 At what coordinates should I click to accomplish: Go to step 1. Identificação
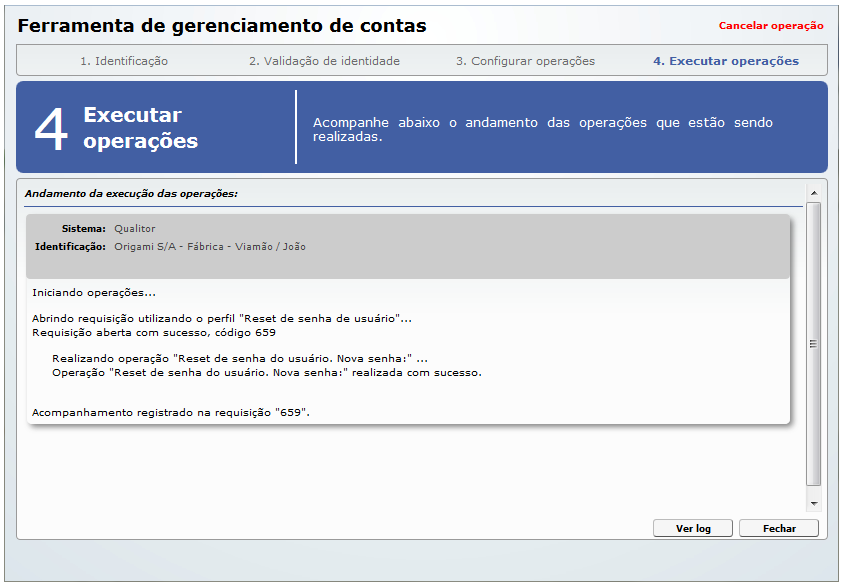[x=124, y=61]
